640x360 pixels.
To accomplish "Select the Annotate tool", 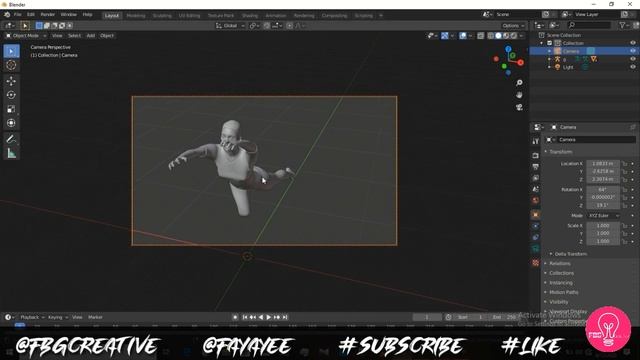I will click(11, 139).
